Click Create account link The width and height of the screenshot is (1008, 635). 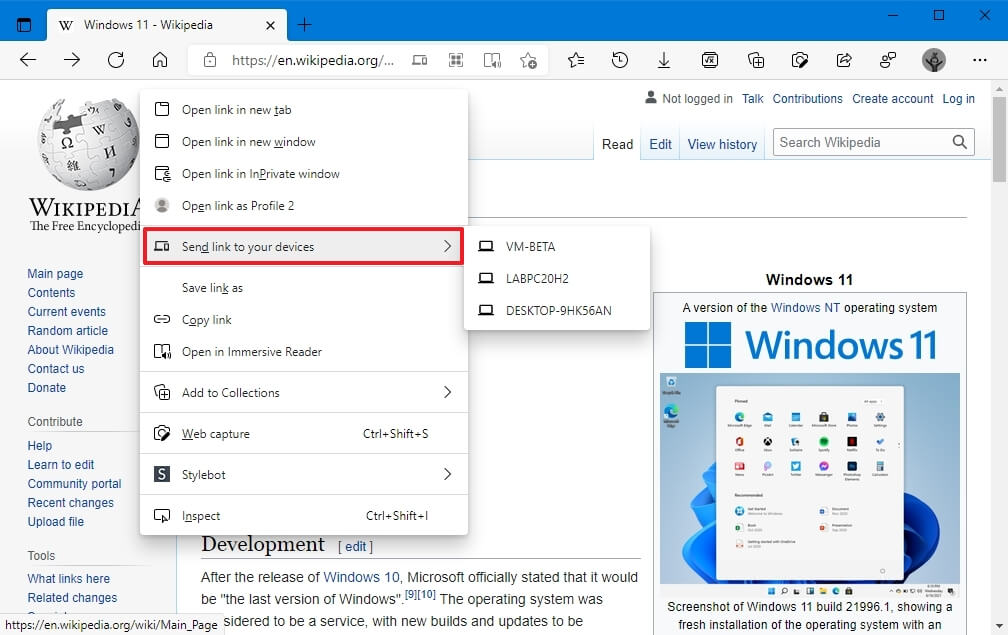click(x=892, y=99)
